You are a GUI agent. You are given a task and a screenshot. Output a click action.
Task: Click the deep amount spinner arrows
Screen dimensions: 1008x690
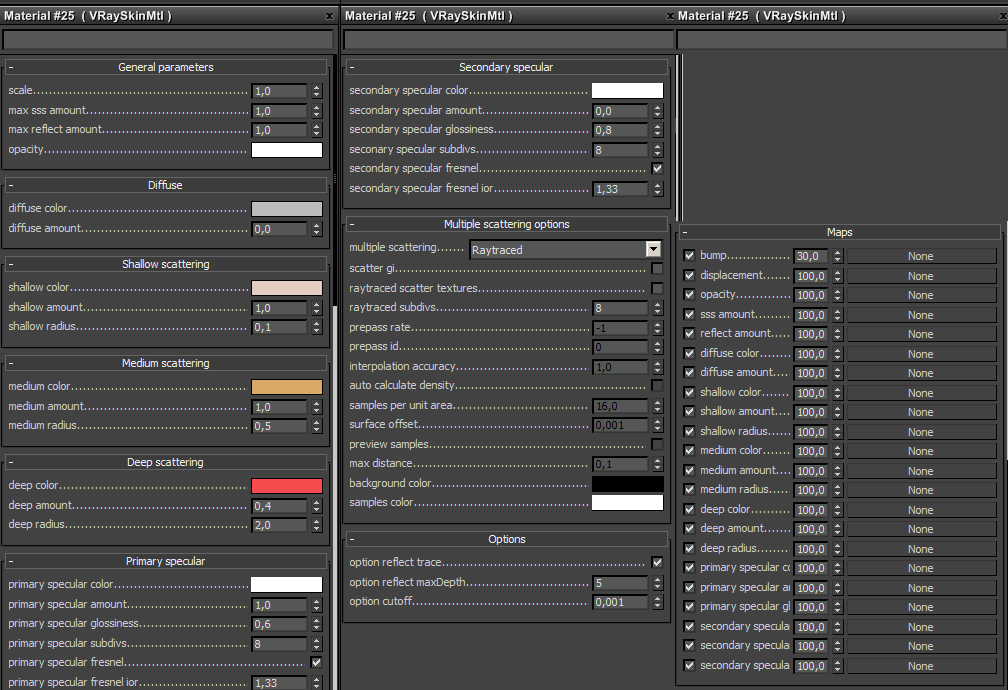(316, 506)
